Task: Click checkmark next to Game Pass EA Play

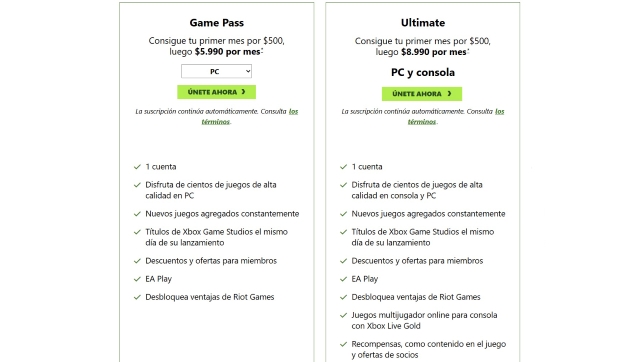Action: tap(137, 279)
